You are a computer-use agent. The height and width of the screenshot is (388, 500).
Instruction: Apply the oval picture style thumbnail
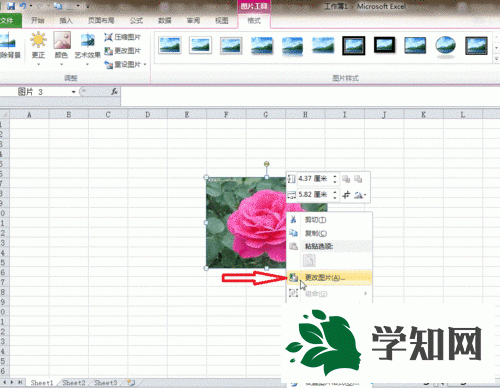(x=446, y=46)
